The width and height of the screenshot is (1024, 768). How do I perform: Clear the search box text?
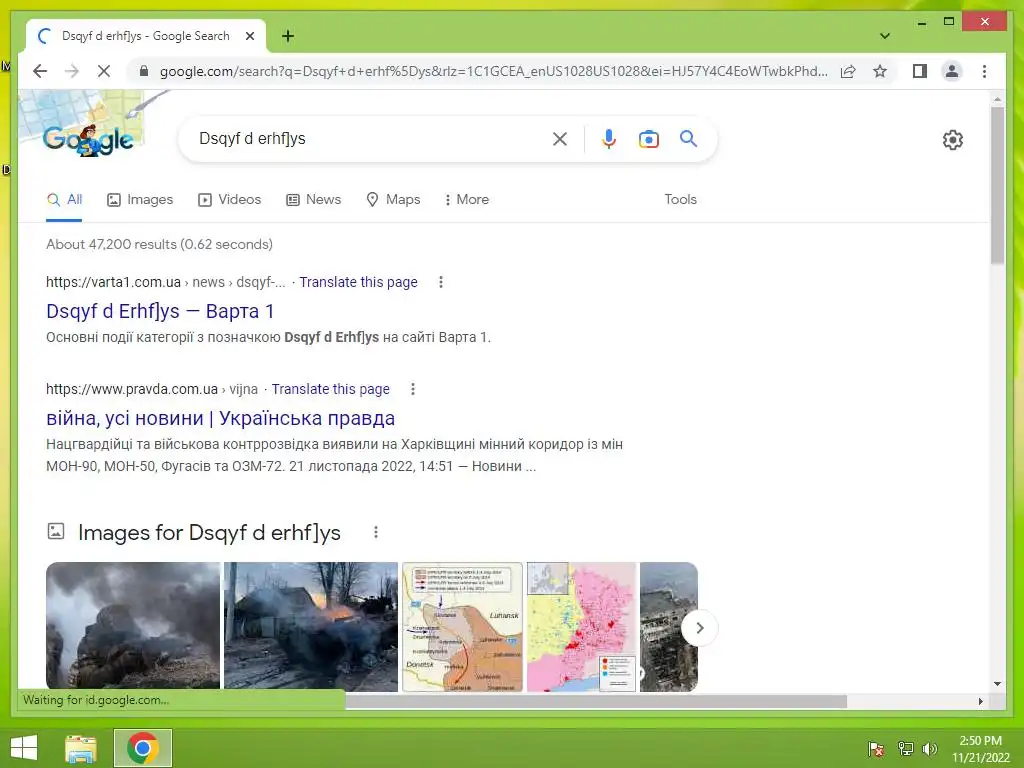tap(560, 138)
